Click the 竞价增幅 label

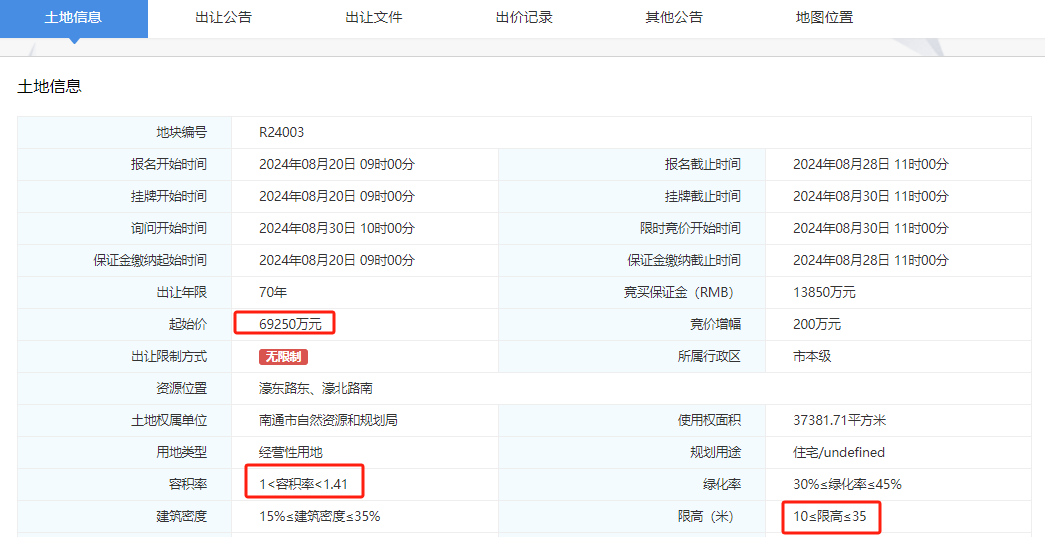coord(715,324)
